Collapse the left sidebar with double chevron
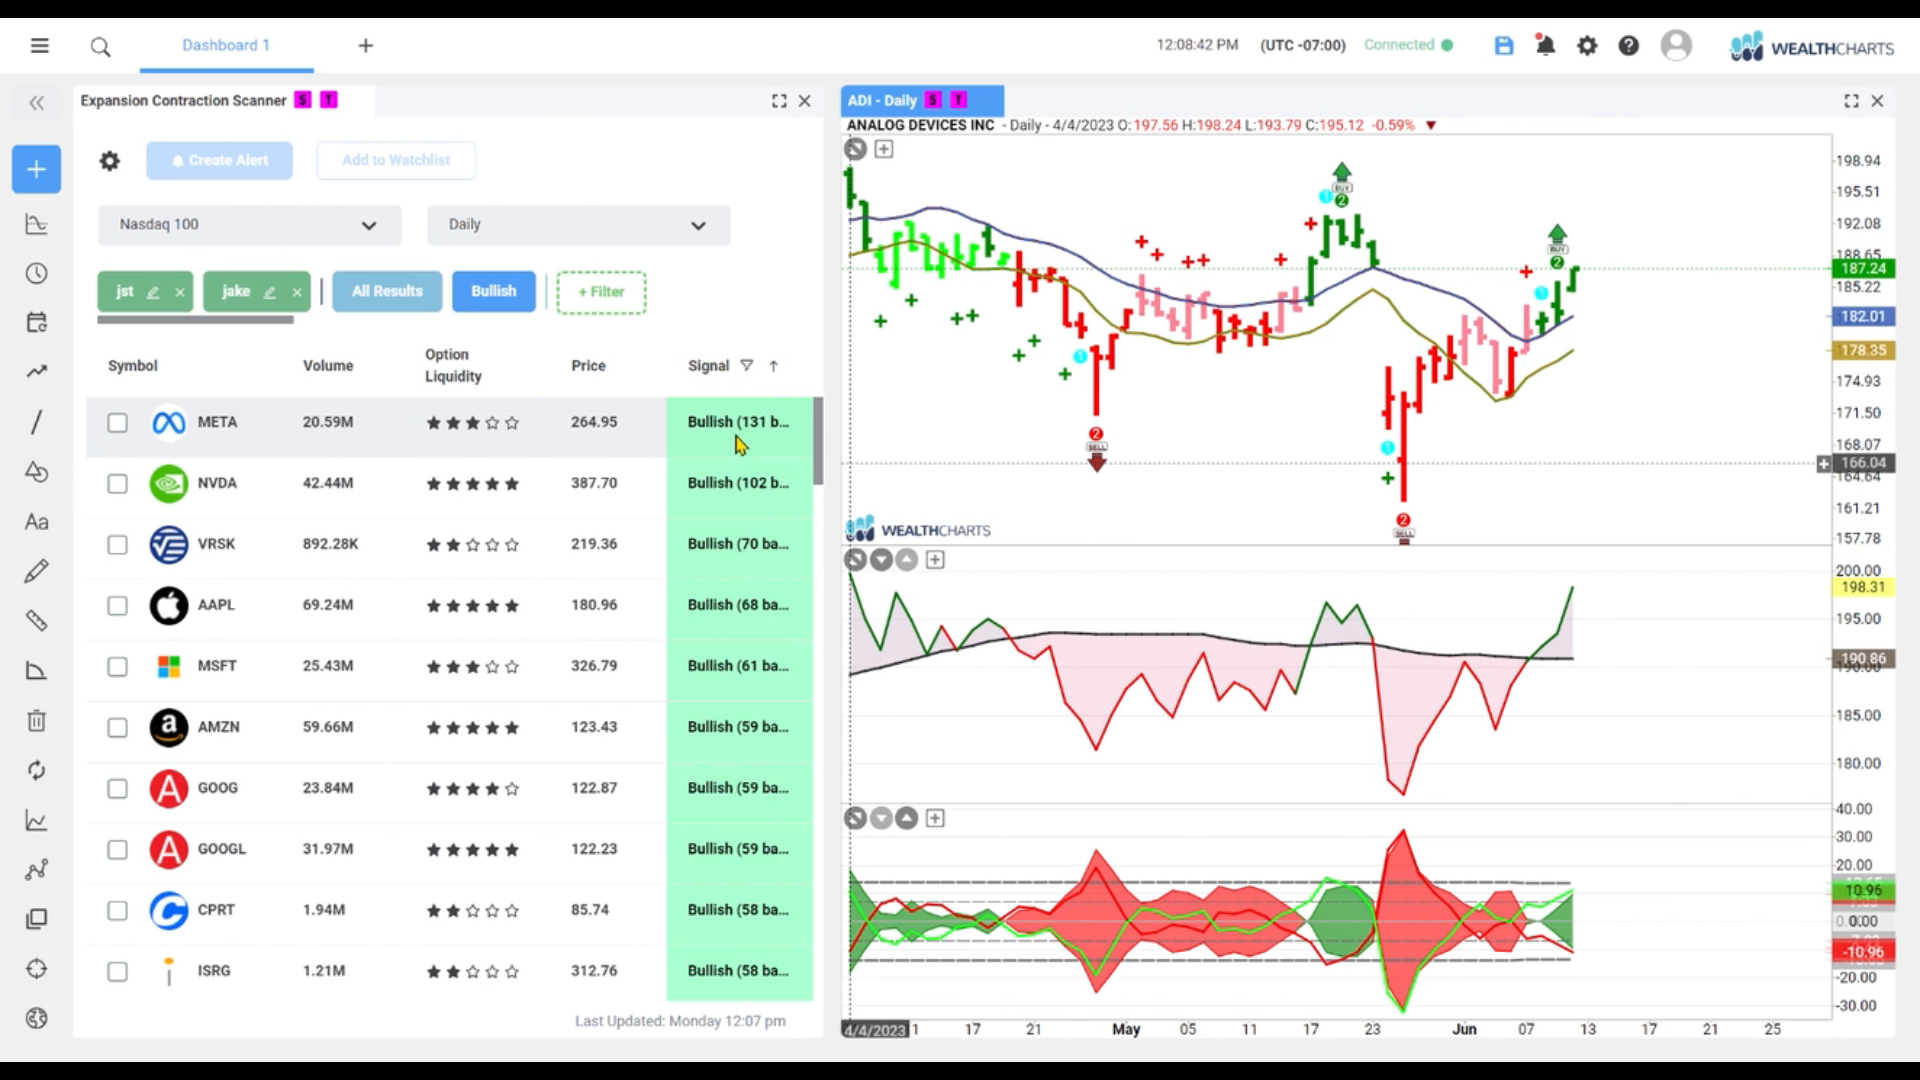This screenshot has width=1920, height=1080. 37,102
